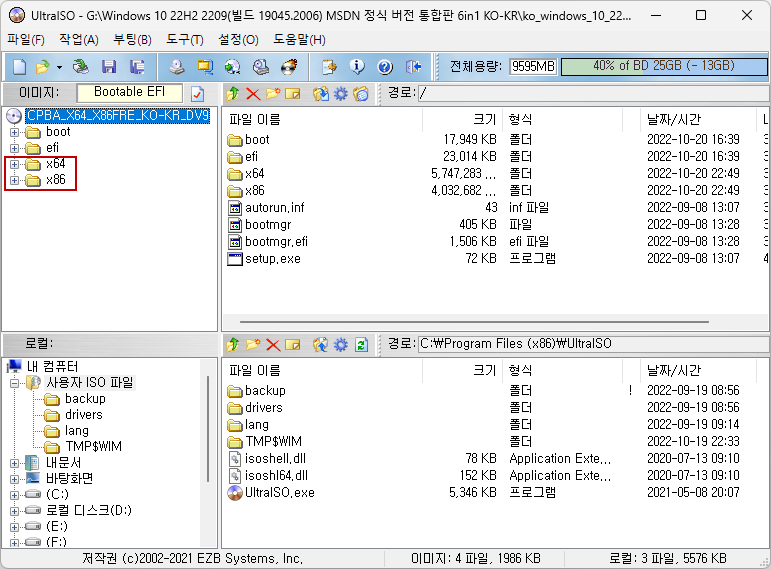Click the Exit door icon
This screenshot has height=569, width=771.
pos(414,67)
